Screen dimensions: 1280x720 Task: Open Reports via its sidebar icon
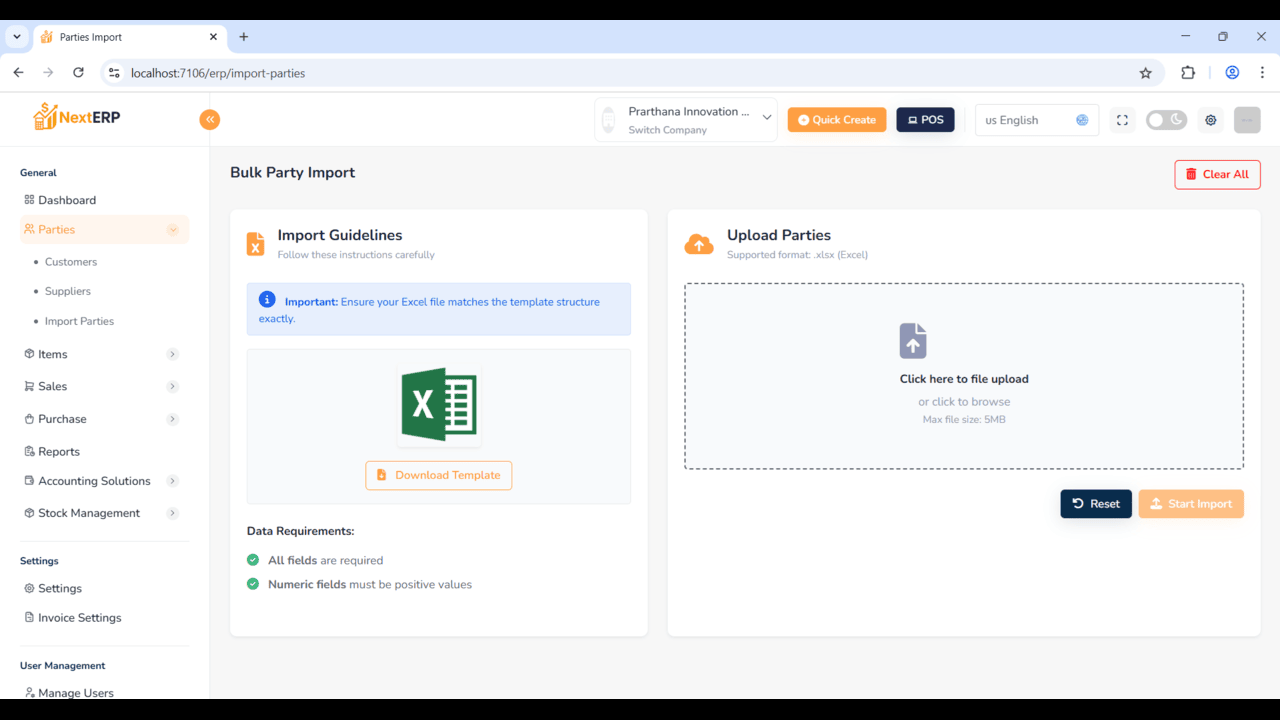coord(29,451)
